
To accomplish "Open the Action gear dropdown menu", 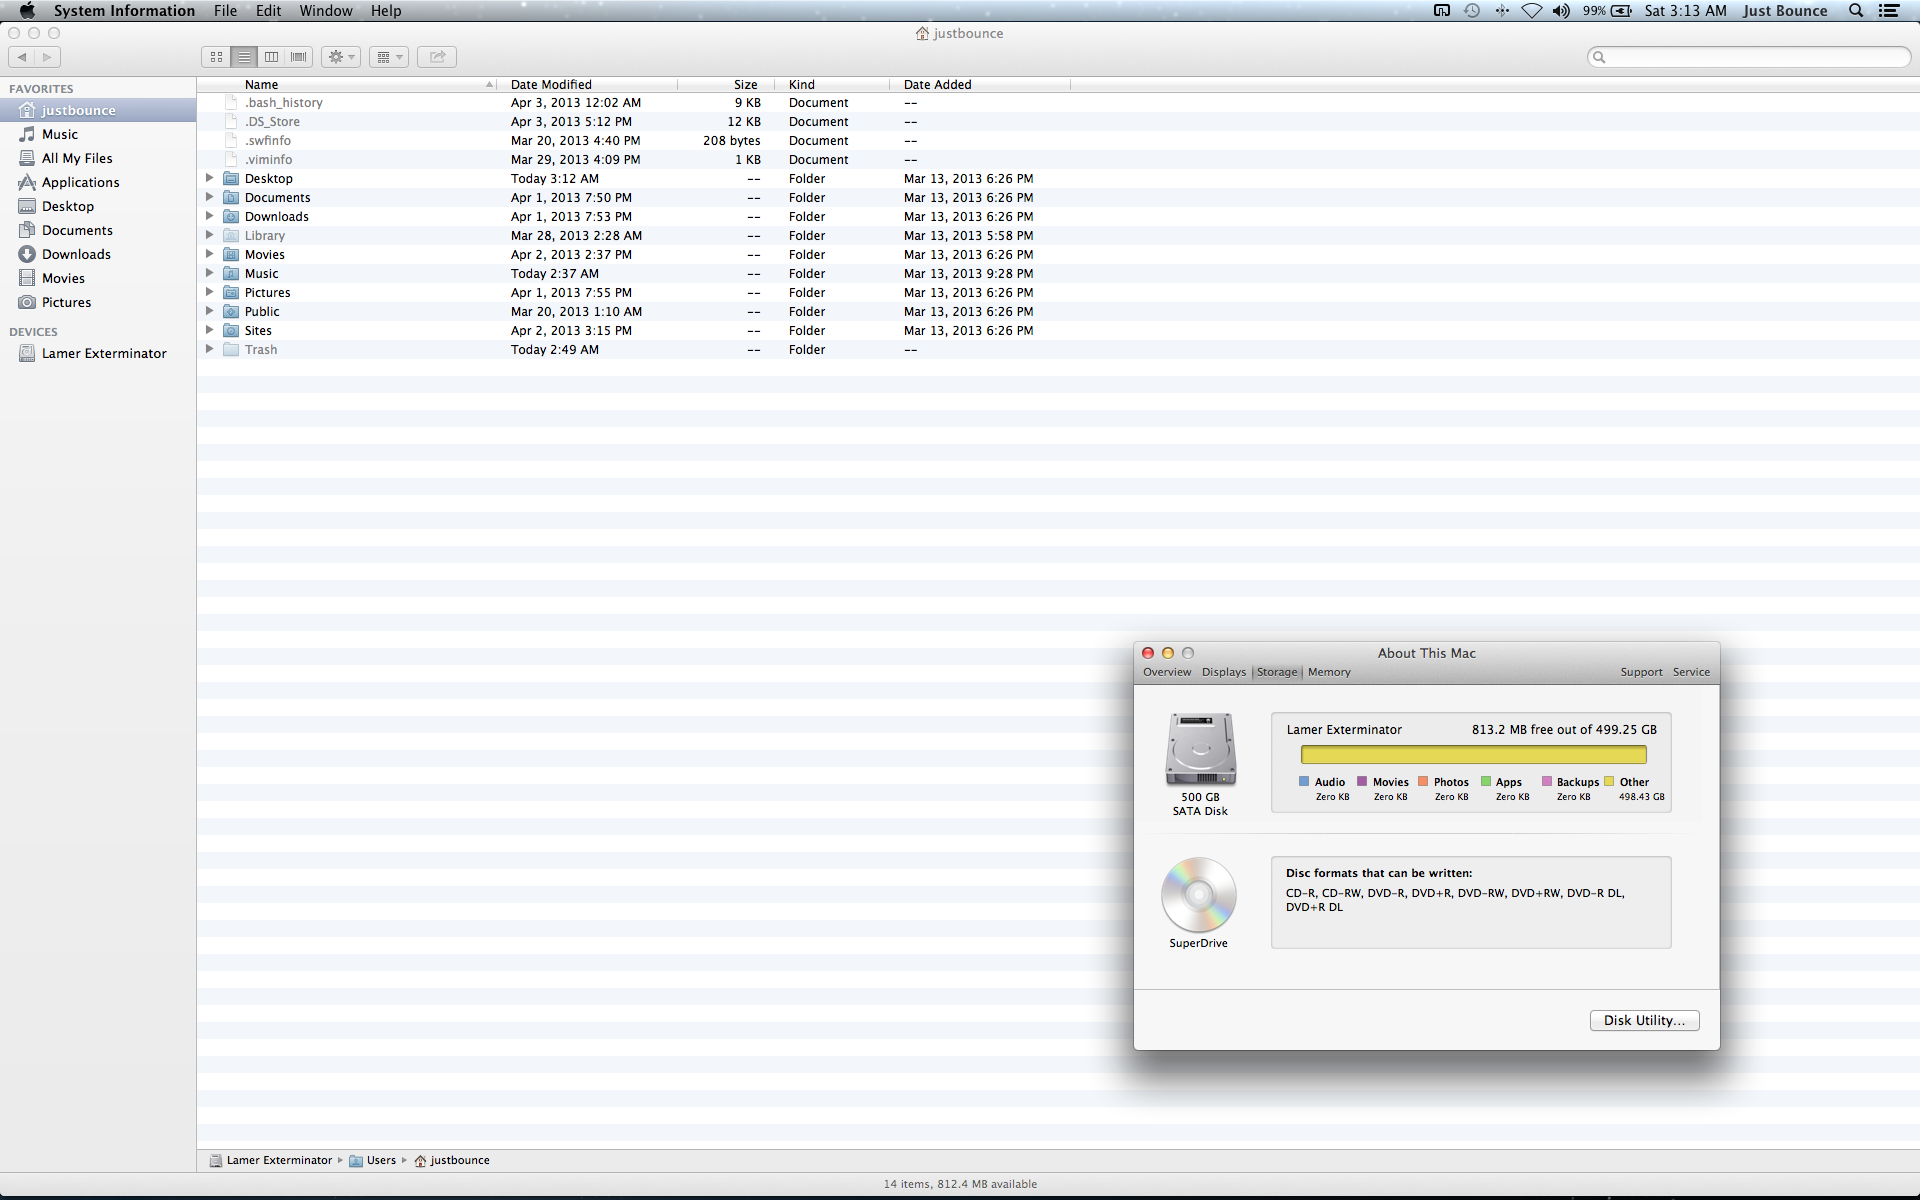I will click(341, 57).
